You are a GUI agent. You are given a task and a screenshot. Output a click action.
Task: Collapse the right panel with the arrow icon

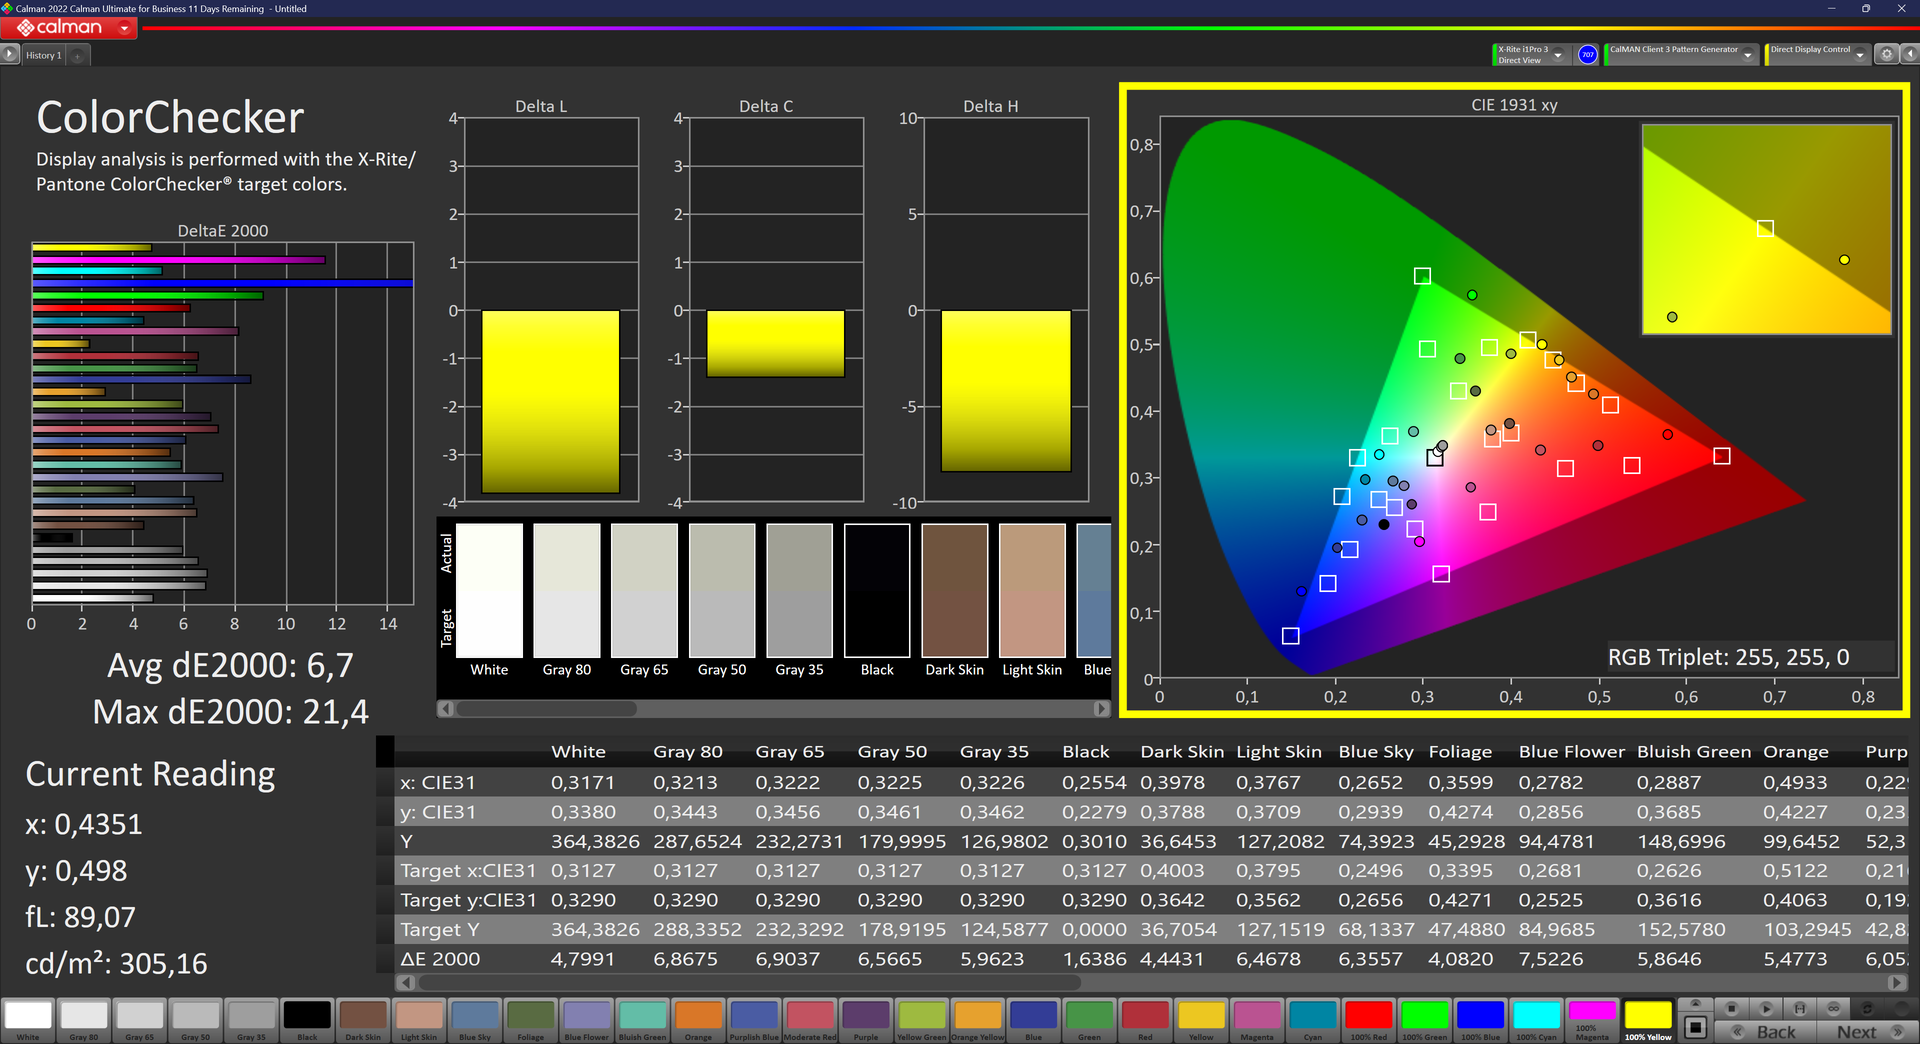tap(1908, 55)
